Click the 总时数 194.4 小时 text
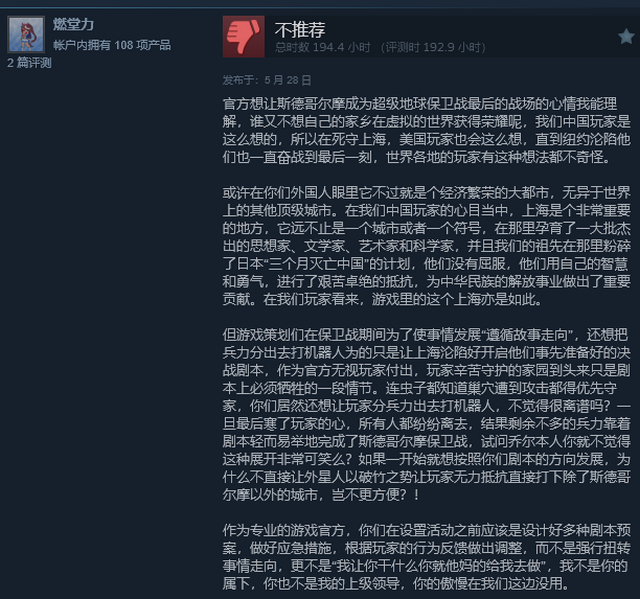Viewport: 640px width, 599px height. [x=322, y=47]
